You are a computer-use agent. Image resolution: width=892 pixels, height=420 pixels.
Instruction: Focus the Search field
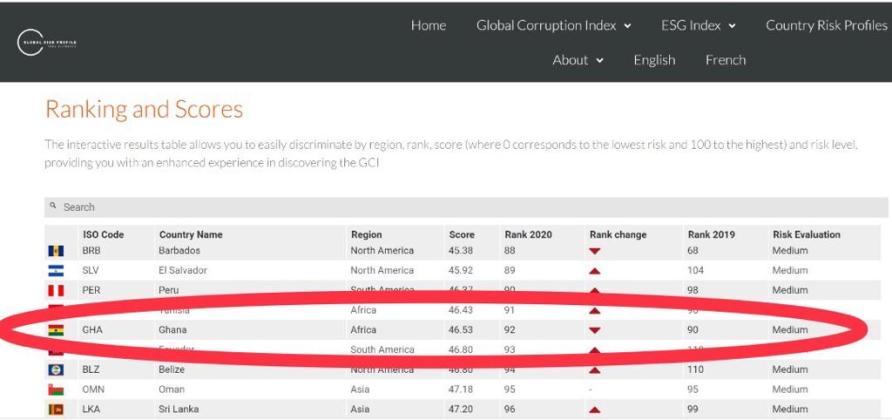pos(466,207)
